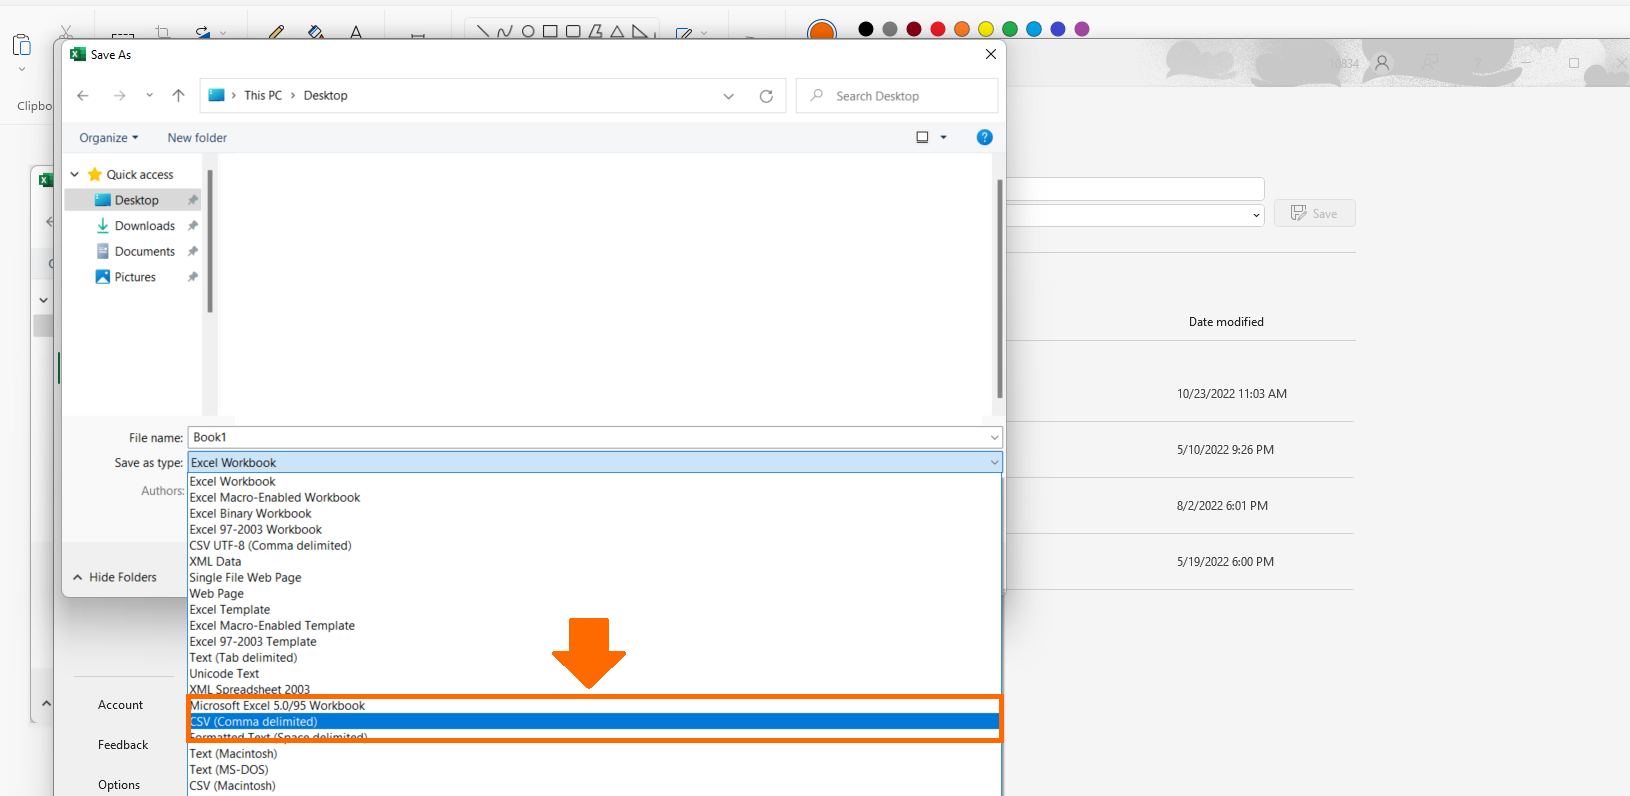Viewport: 1630px width, 796px height.
Task: Select the Line shape tool in Paint
Action: 483,32
